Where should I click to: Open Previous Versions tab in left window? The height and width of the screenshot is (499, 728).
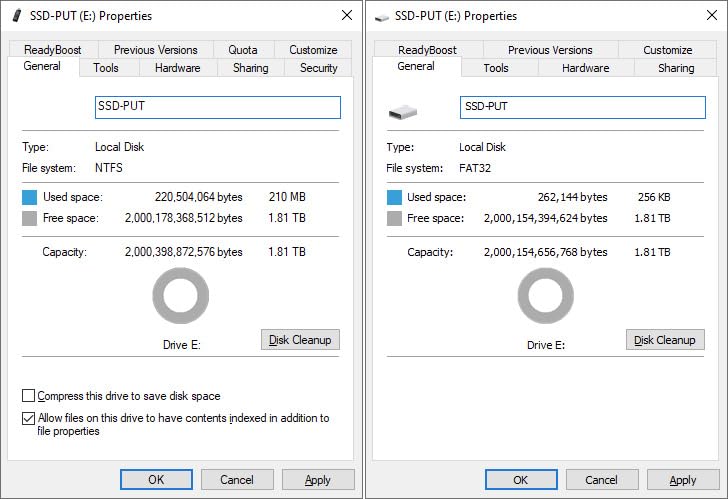[155, 50]
